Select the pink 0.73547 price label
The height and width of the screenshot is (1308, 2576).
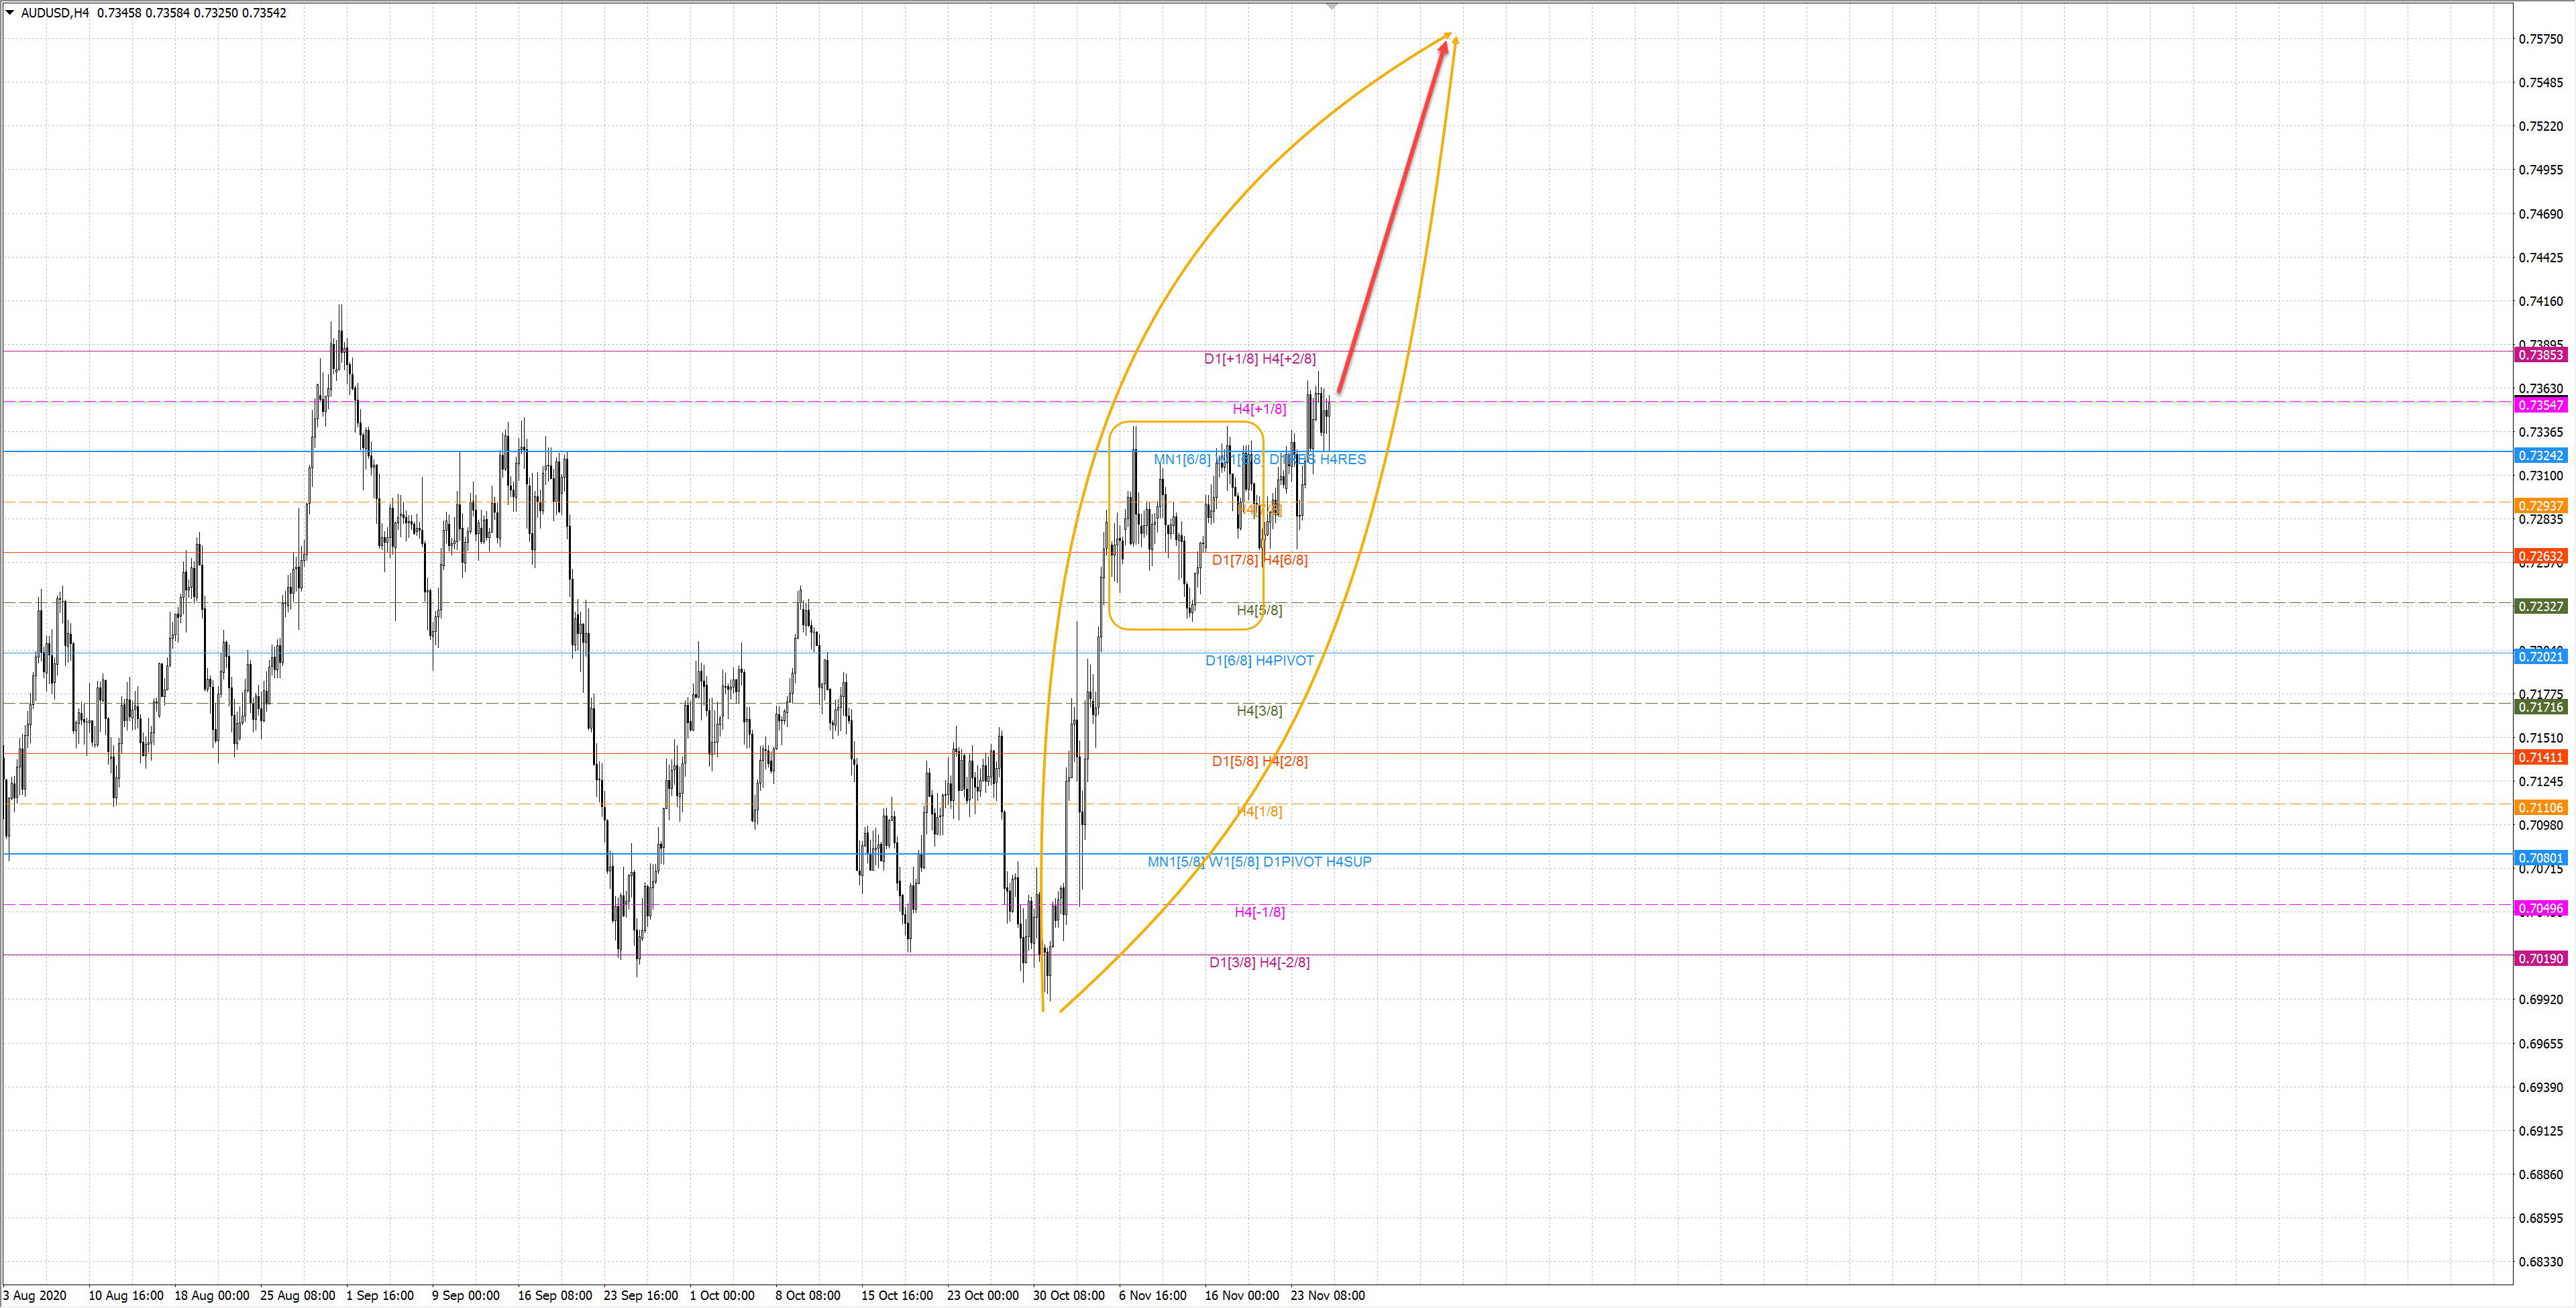click(2540, 405)
